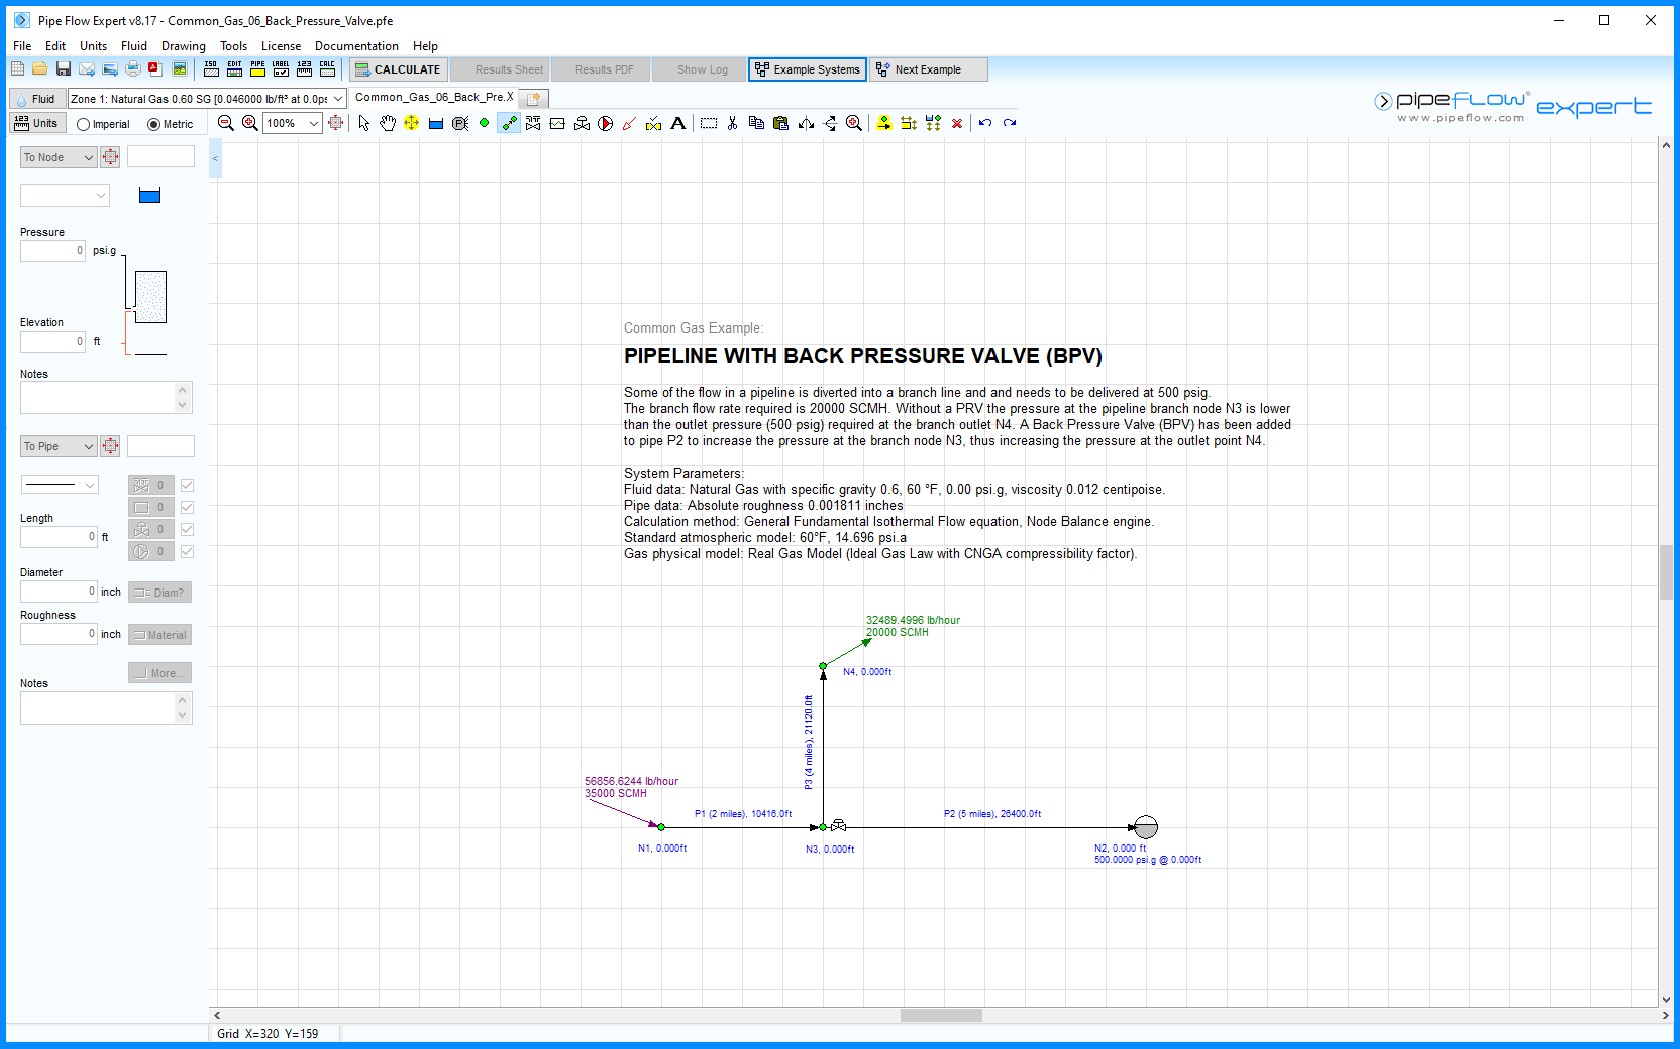Switch to the Common_Gas_06_Back_Pre tab

(433, 98)
